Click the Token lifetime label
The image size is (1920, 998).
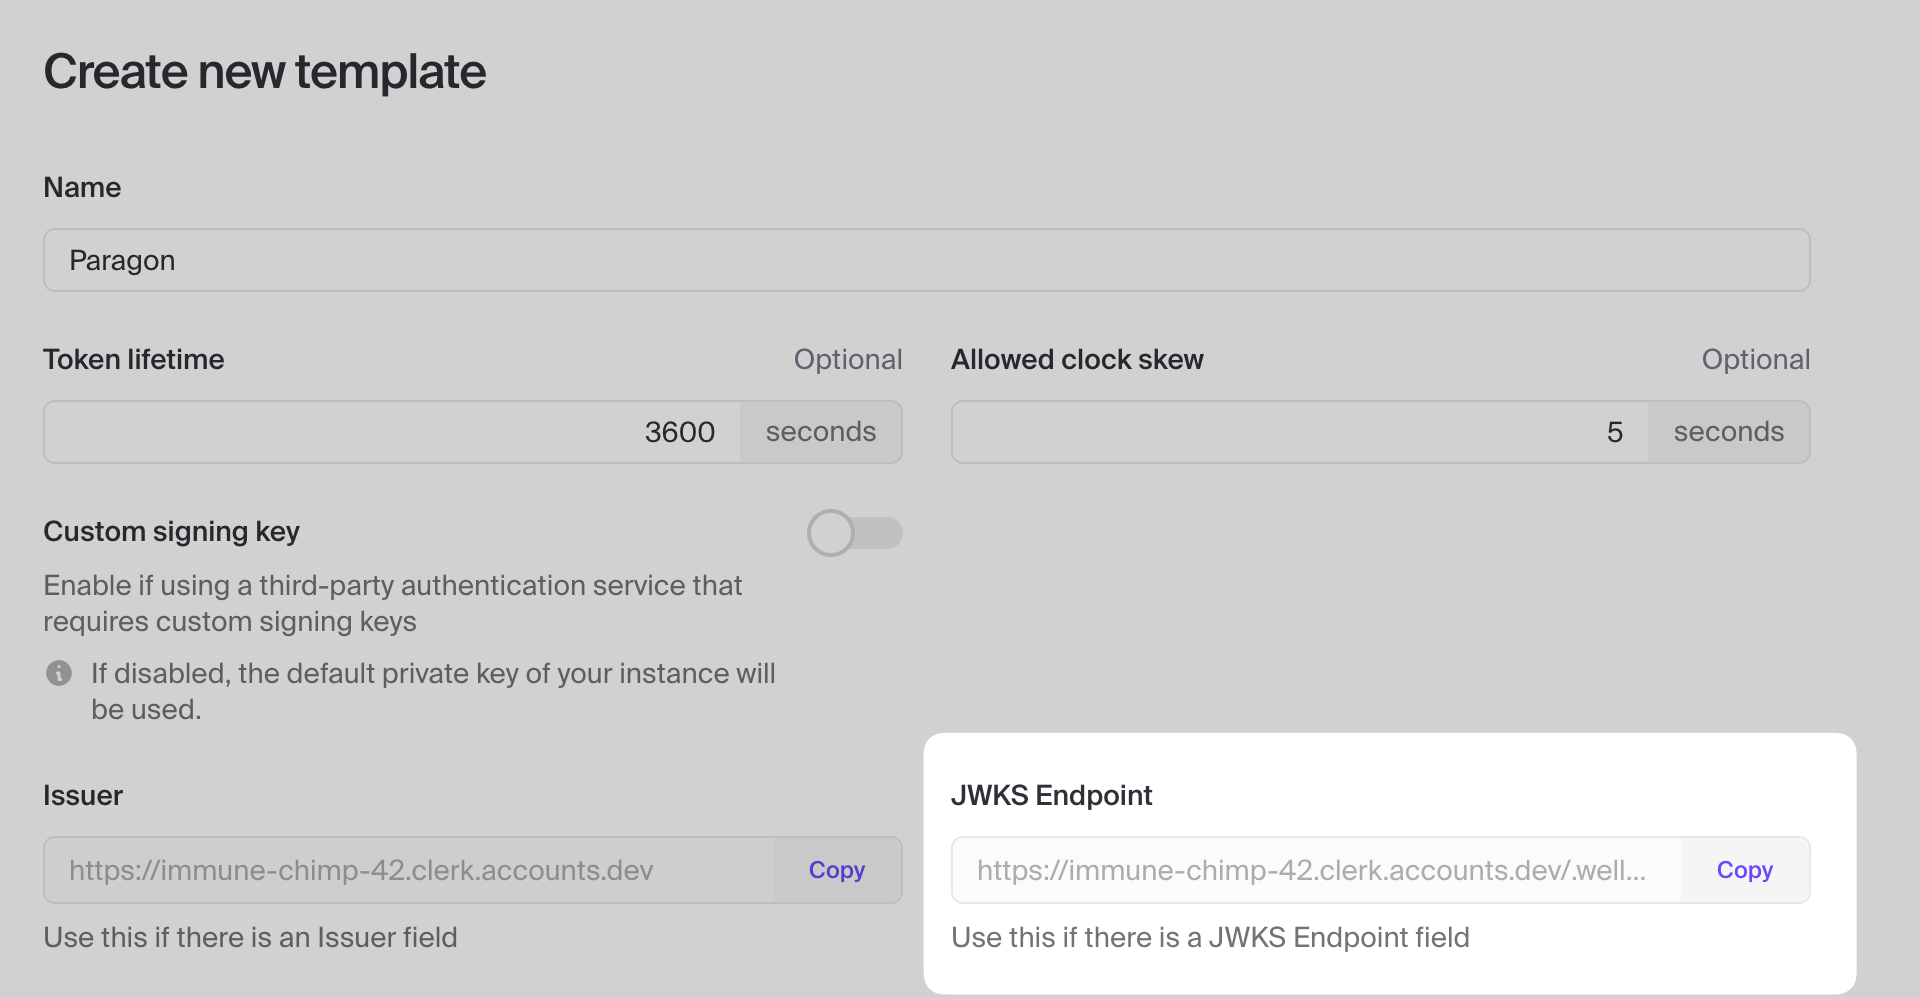(133, 359)
